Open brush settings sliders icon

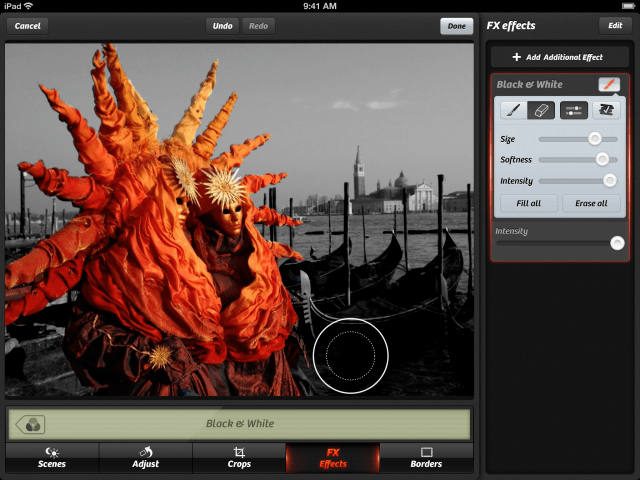click(x=573, y=111)
